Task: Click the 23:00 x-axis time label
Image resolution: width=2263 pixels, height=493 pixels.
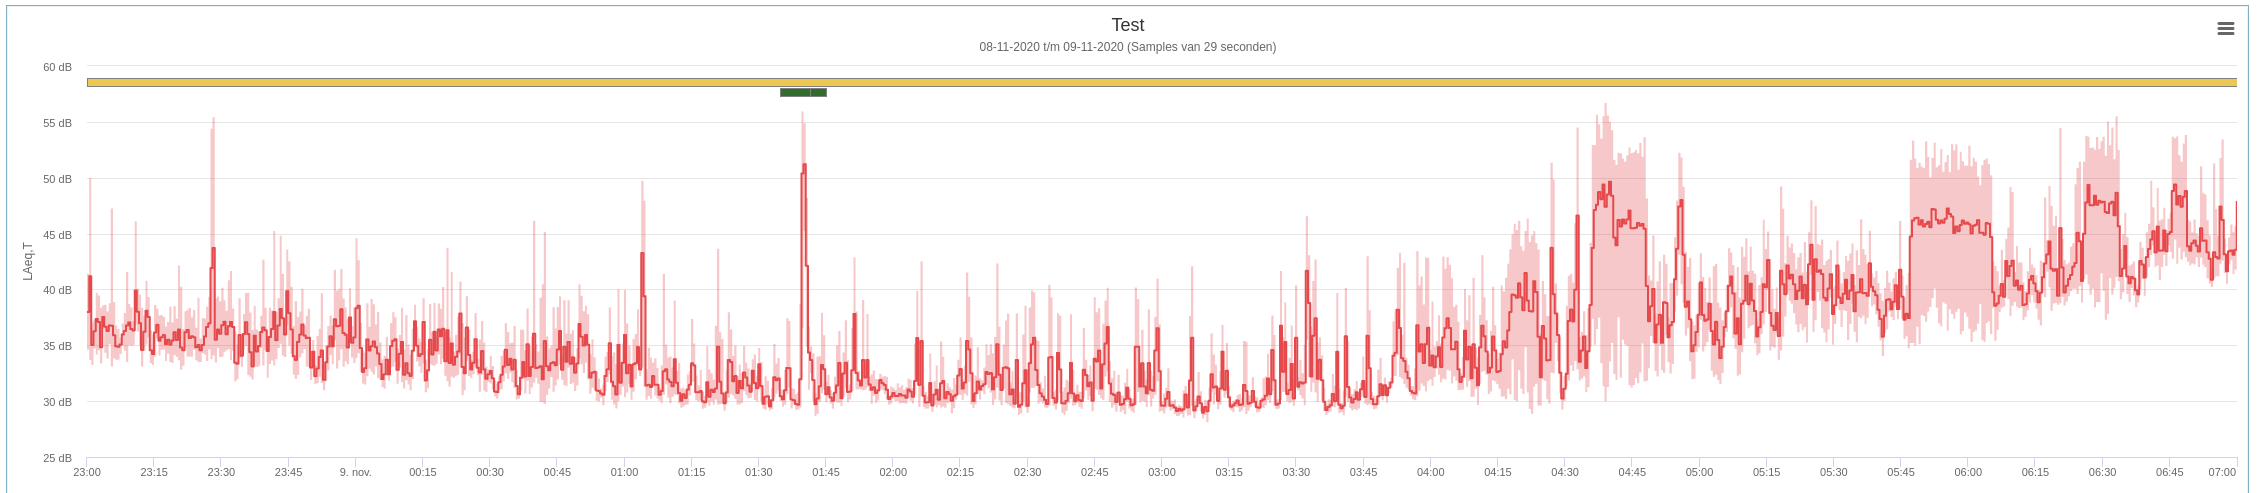Action: tap(87, 472)
